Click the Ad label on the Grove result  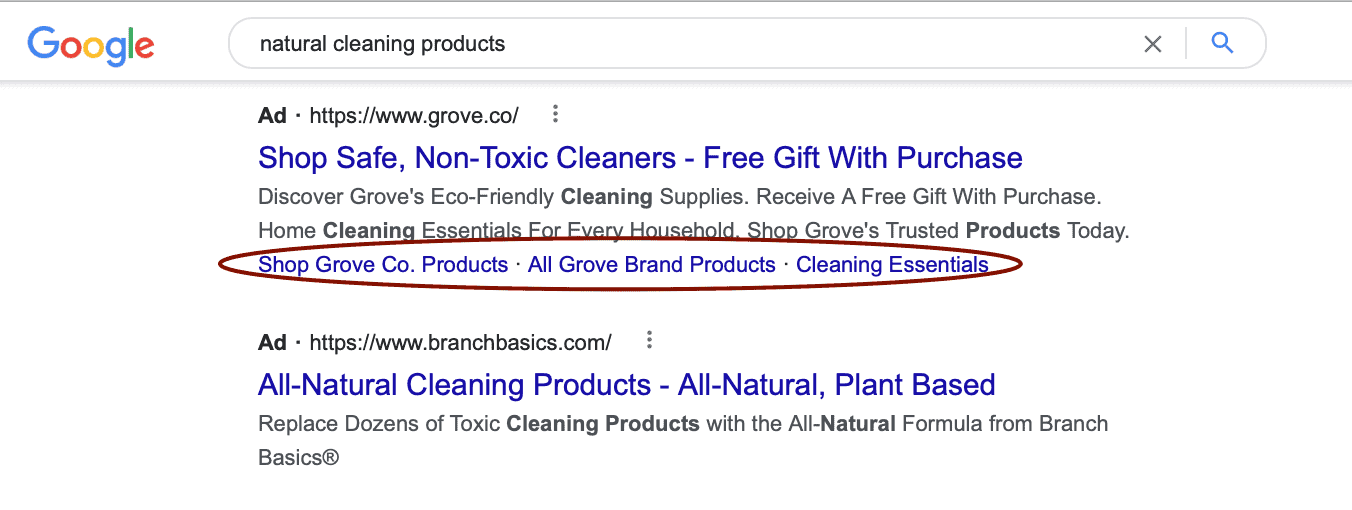(x=272, y=116)
